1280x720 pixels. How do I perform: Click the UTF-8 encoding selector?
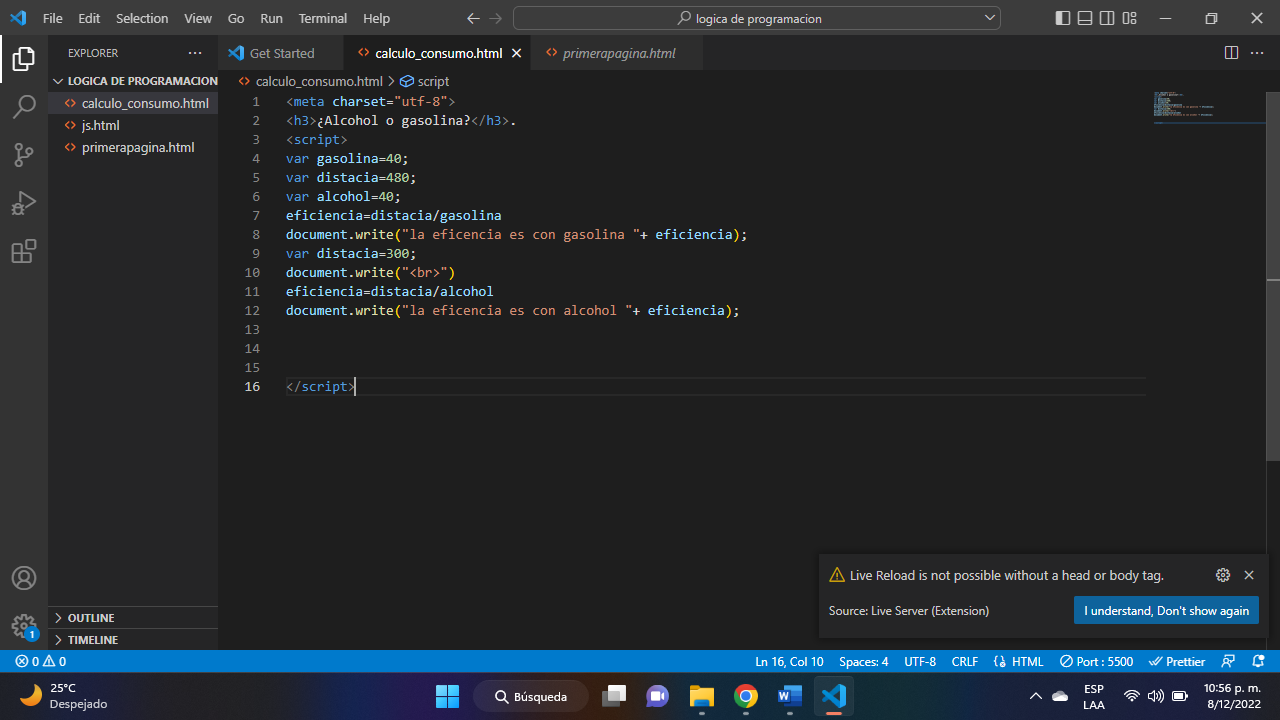point(920,661)
